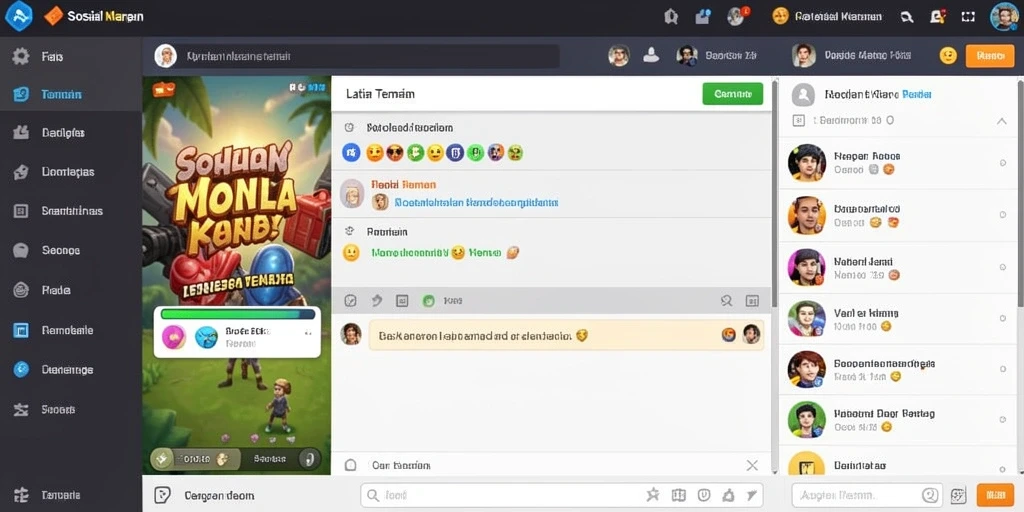Click the yellow emoji face beside orange header button
The height and width of the screenshot is (512, 1024).
[948, 56]
